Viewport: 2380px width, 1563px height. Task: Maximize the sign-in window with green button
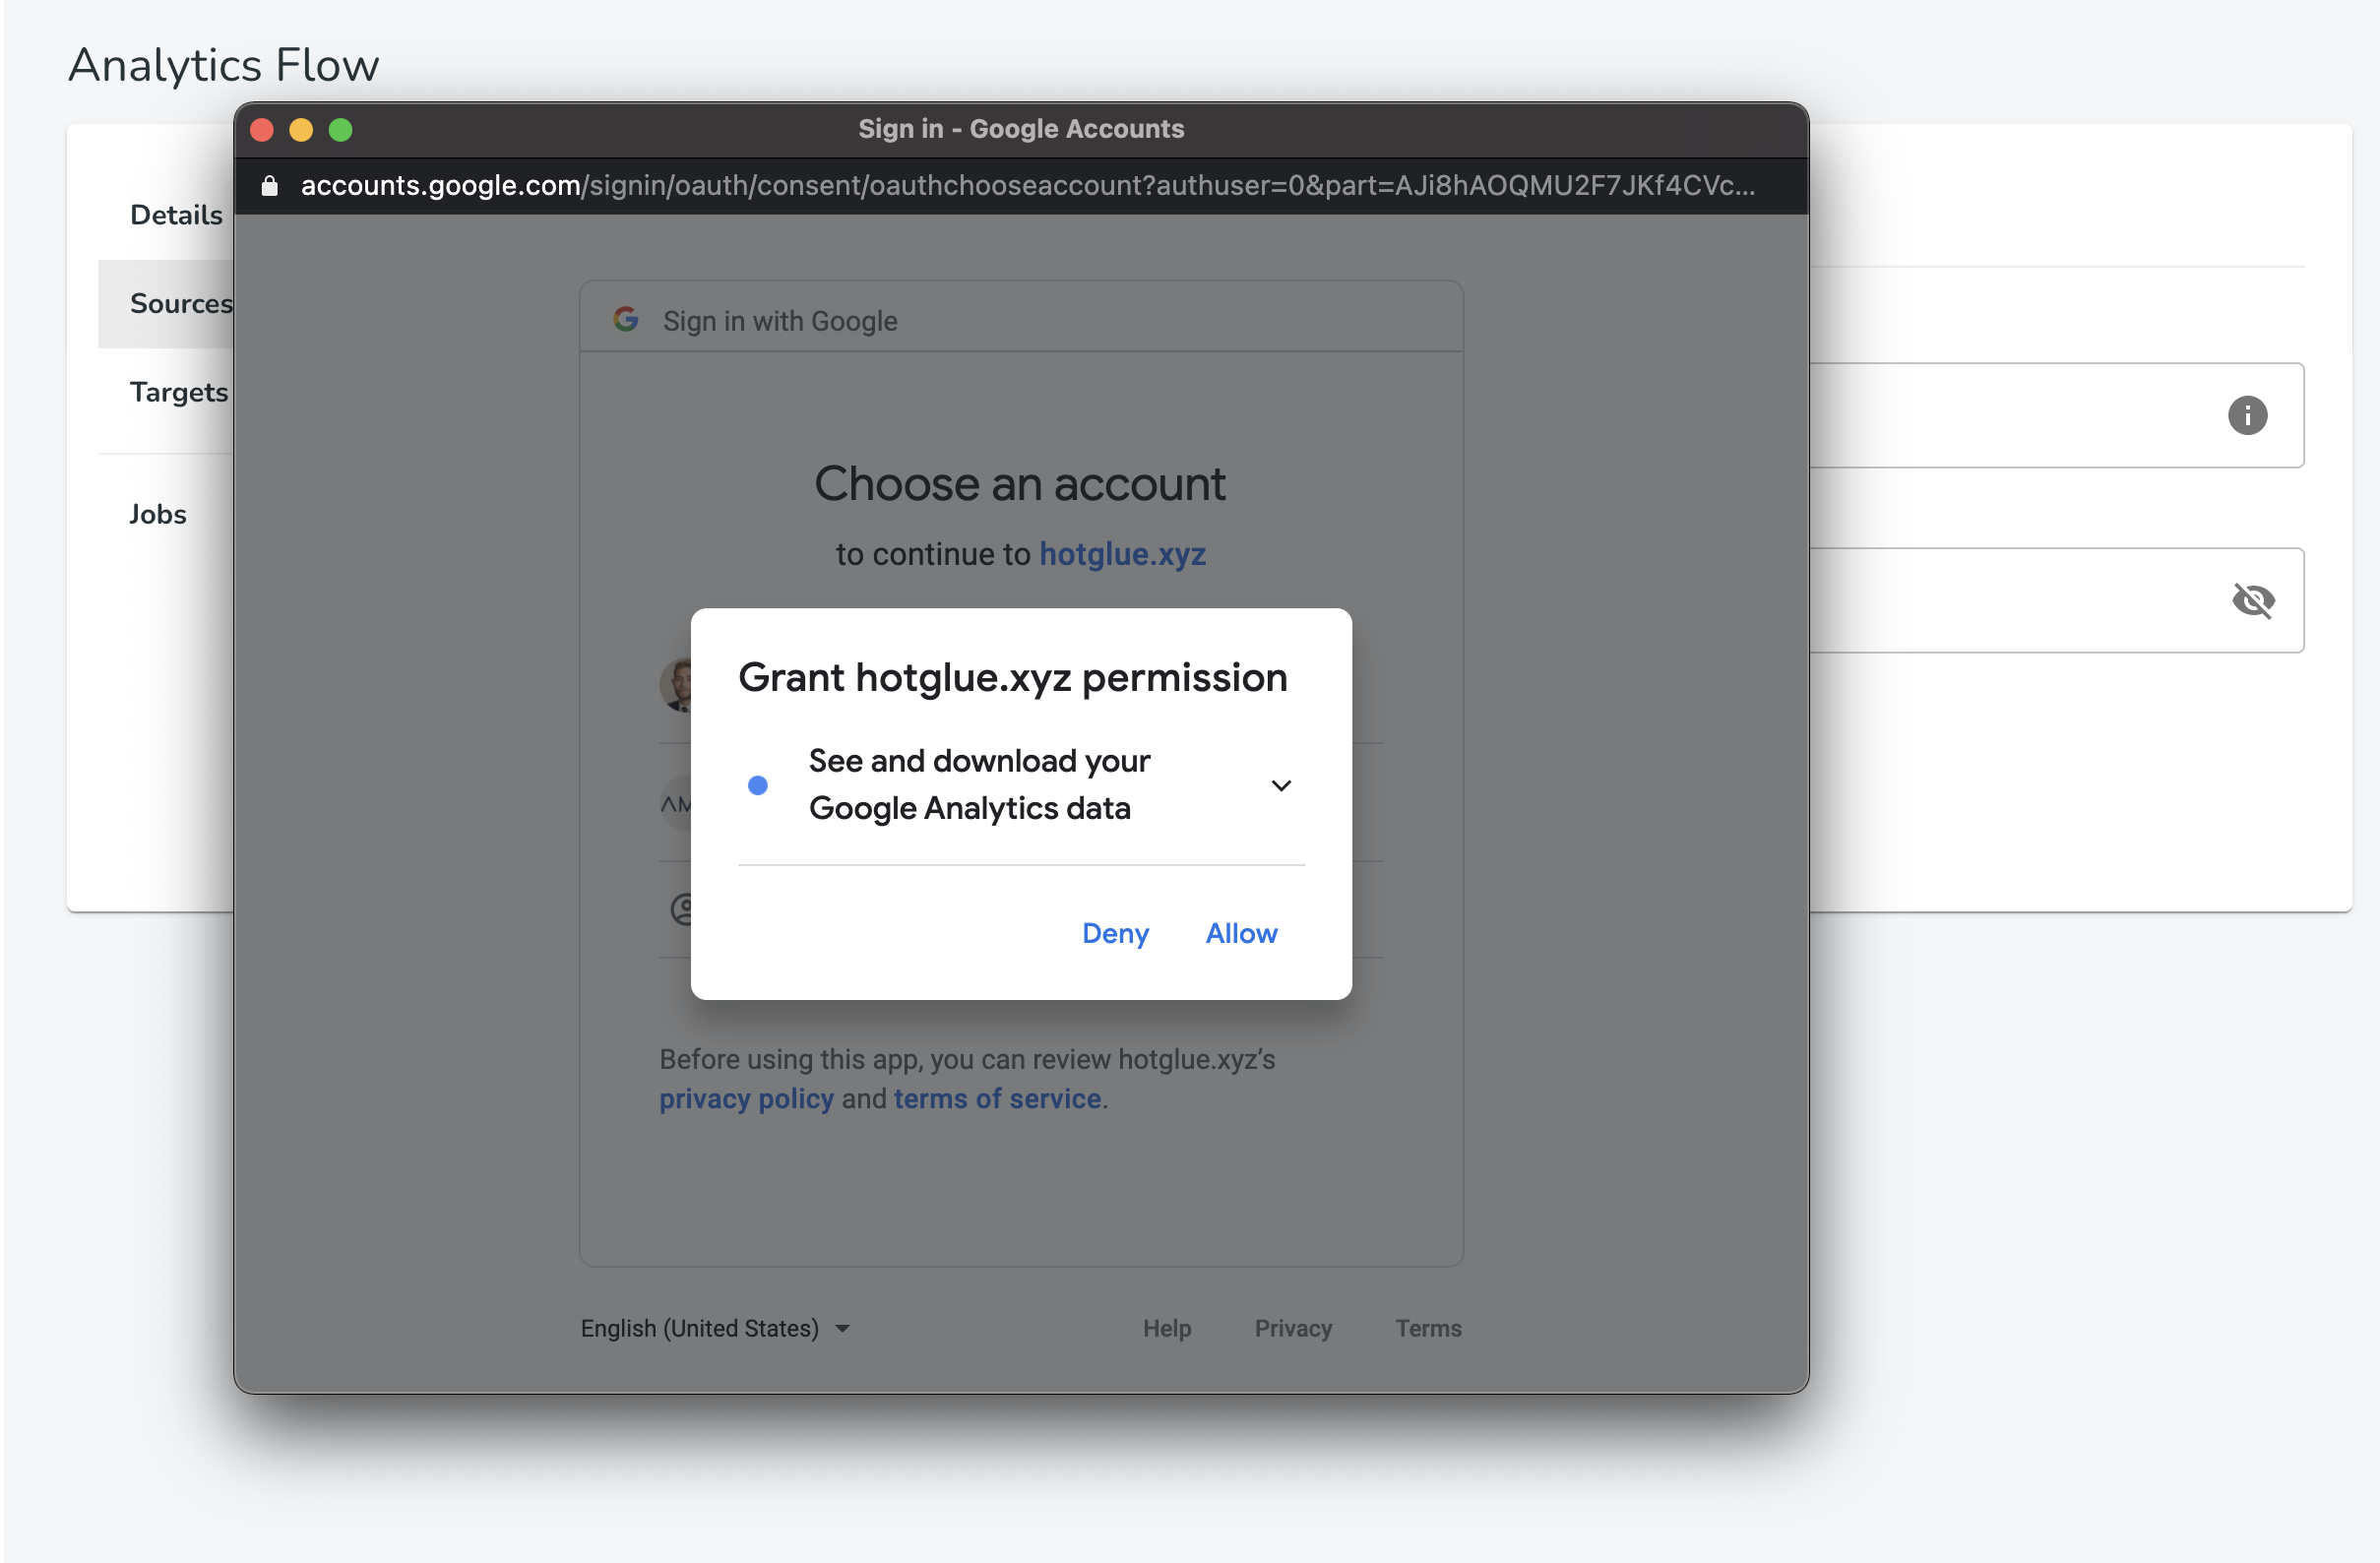(340, 130)
